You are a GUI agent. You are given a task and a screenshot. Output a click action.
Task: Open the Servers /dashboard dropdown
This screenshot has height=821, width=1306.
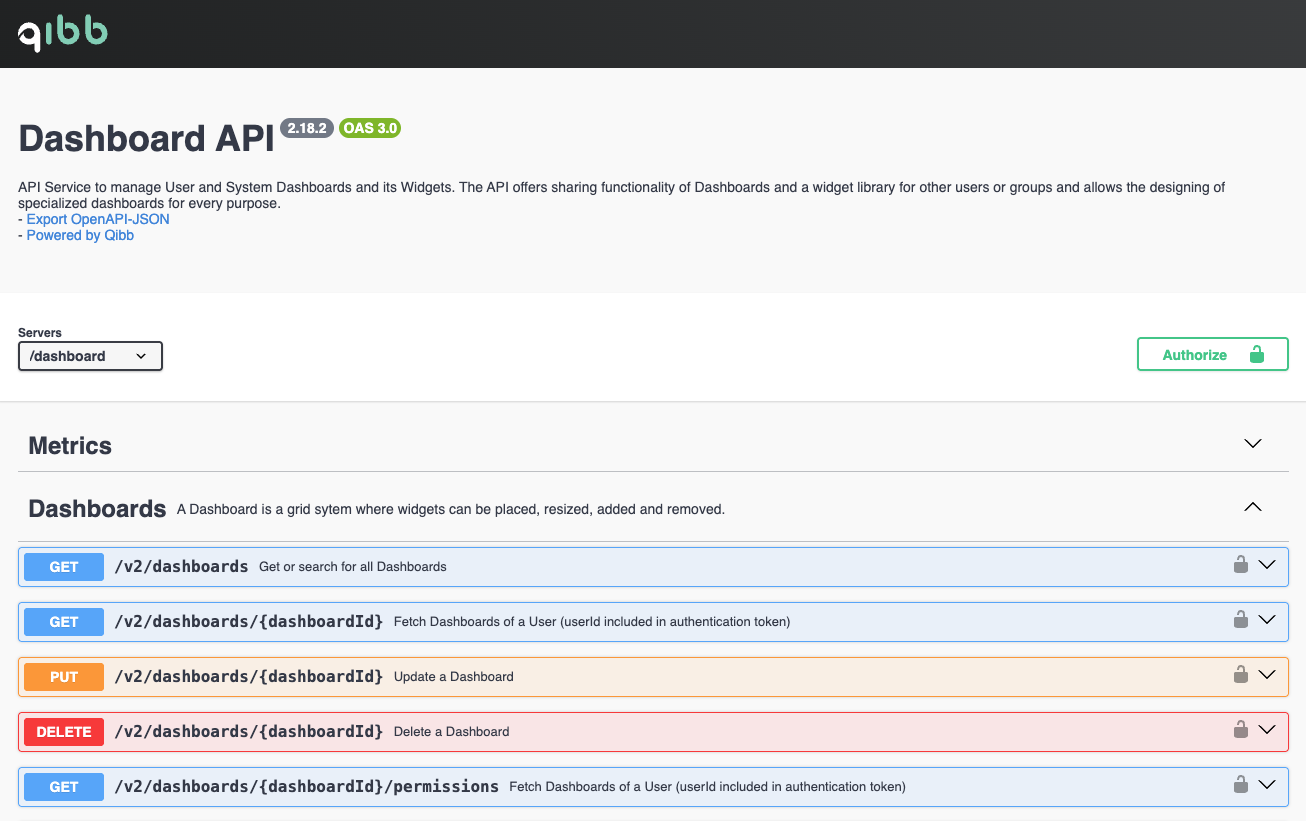coord(90,356)
